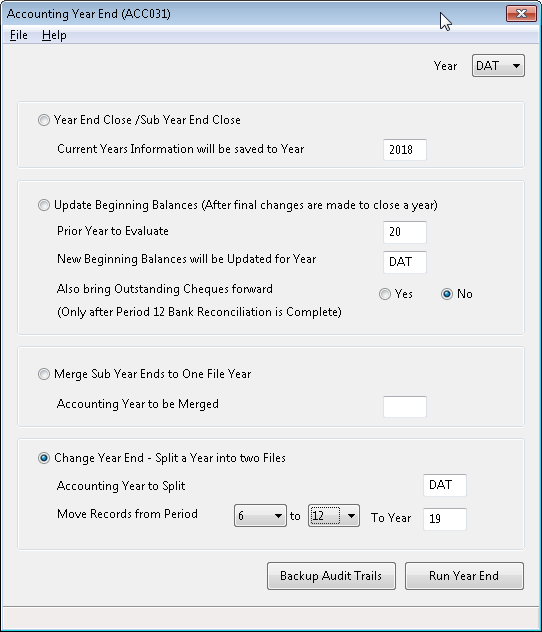
Task: Click Accounting Year to Split field
Action: point(445,485)
